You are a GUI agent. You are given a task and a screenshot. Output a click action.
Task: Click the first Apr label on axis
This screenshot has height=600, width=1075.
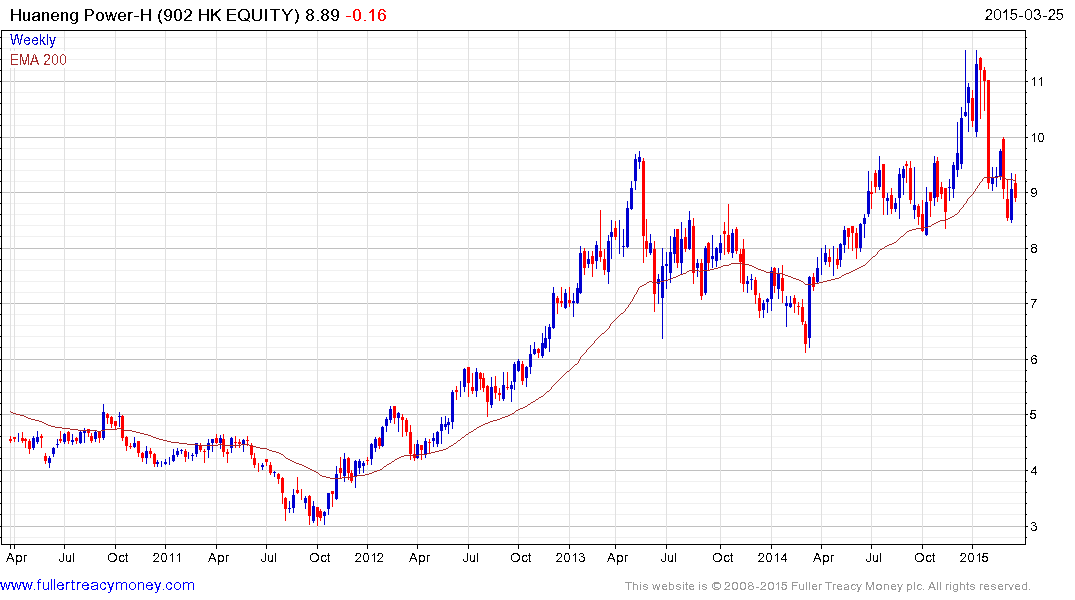[16, 557]
